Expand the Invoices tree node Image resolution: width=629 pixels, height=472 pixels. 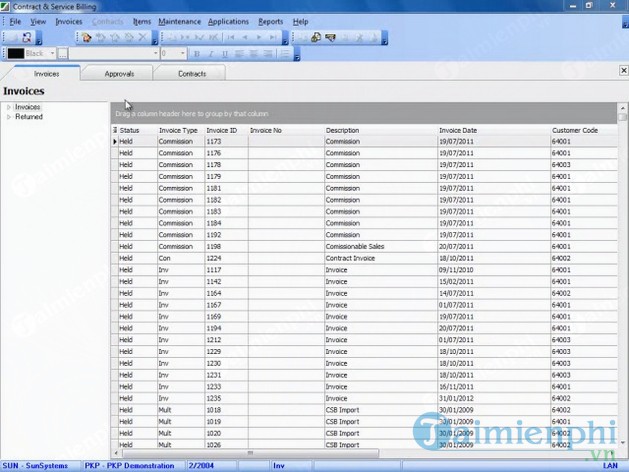pyautogui.click(x=8, y=107)
